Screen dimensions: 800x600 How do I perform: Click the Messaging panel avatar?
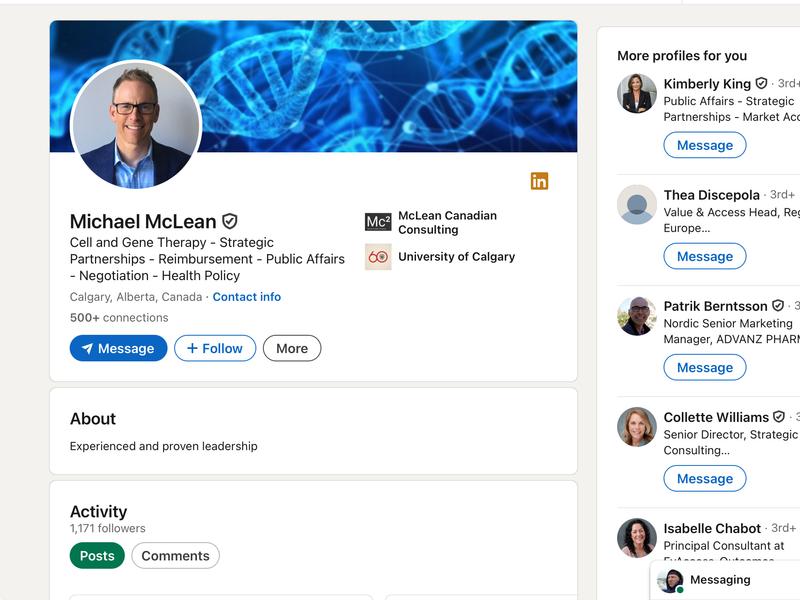click(x=670, y=581)
